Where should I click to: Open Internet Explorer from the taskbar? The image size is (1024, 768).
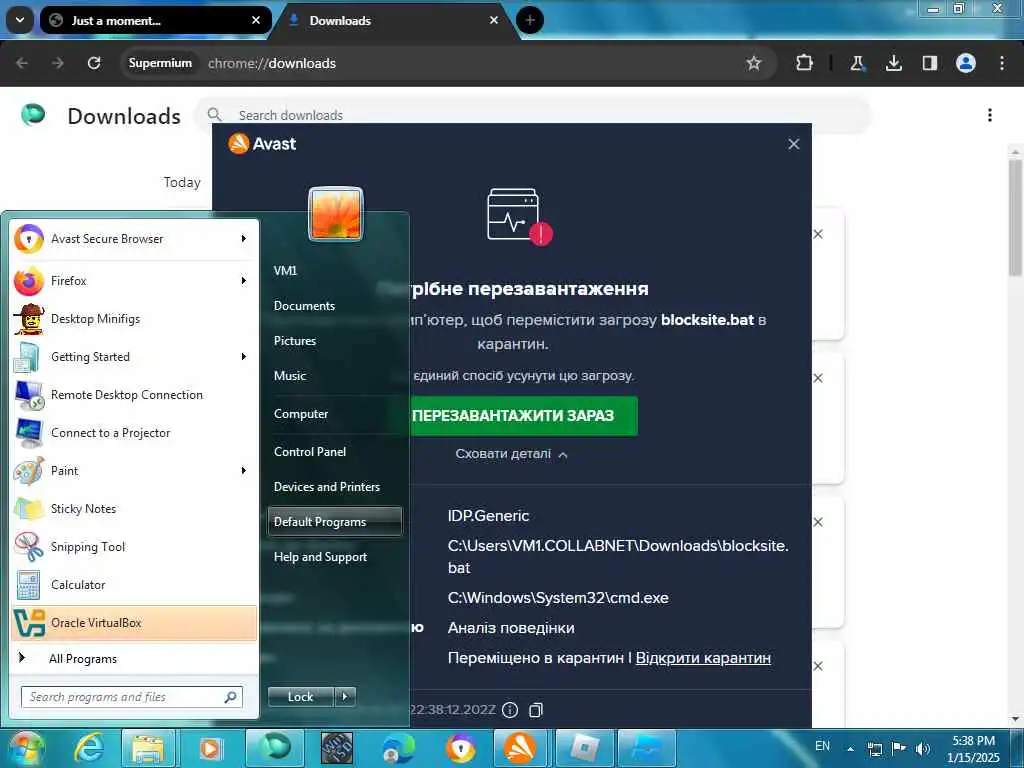89,748
